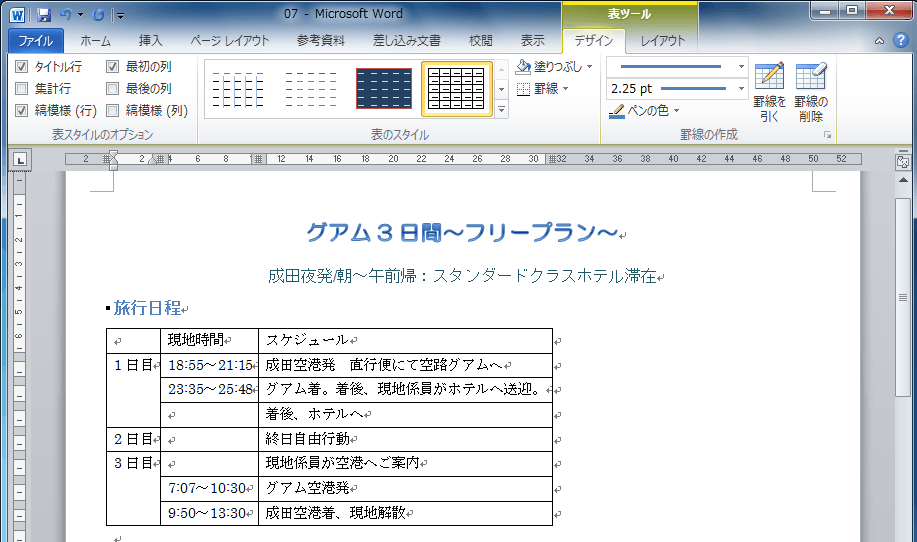Viewport: 917px width, 542px height.
Task: Click the グアム空港発 cell
Action: (x=405, y=488)
